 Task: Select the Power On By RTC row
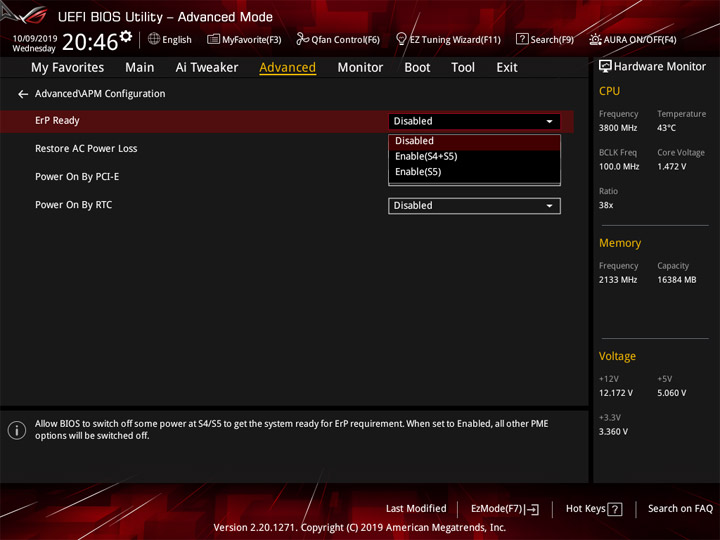point(73,205)
